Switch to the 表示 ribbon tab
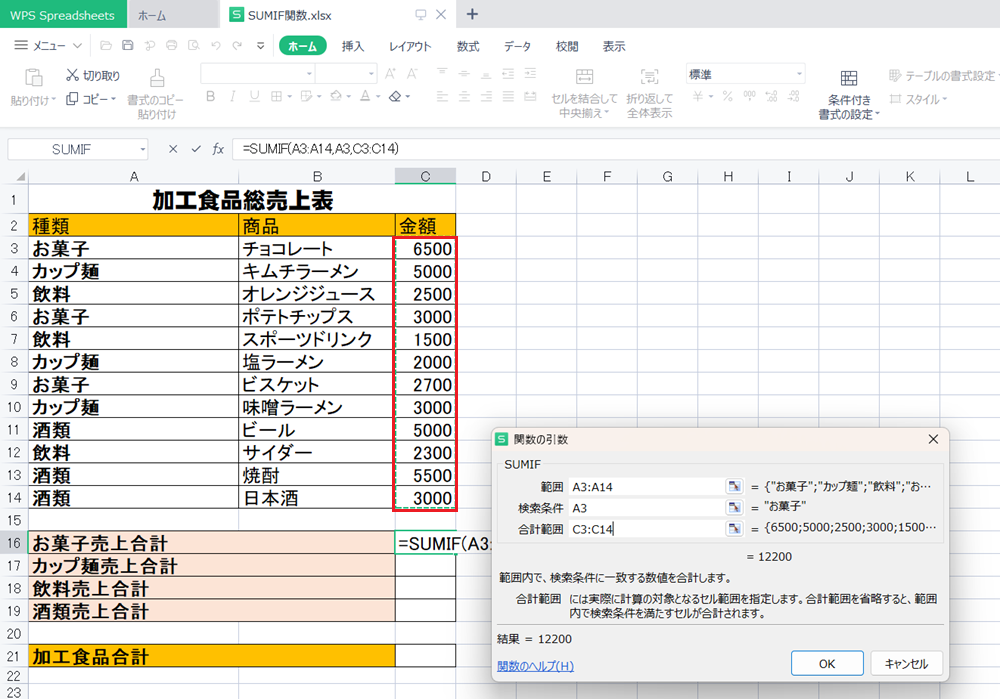This screenshot has width=1000, height=699. point(614,46)
